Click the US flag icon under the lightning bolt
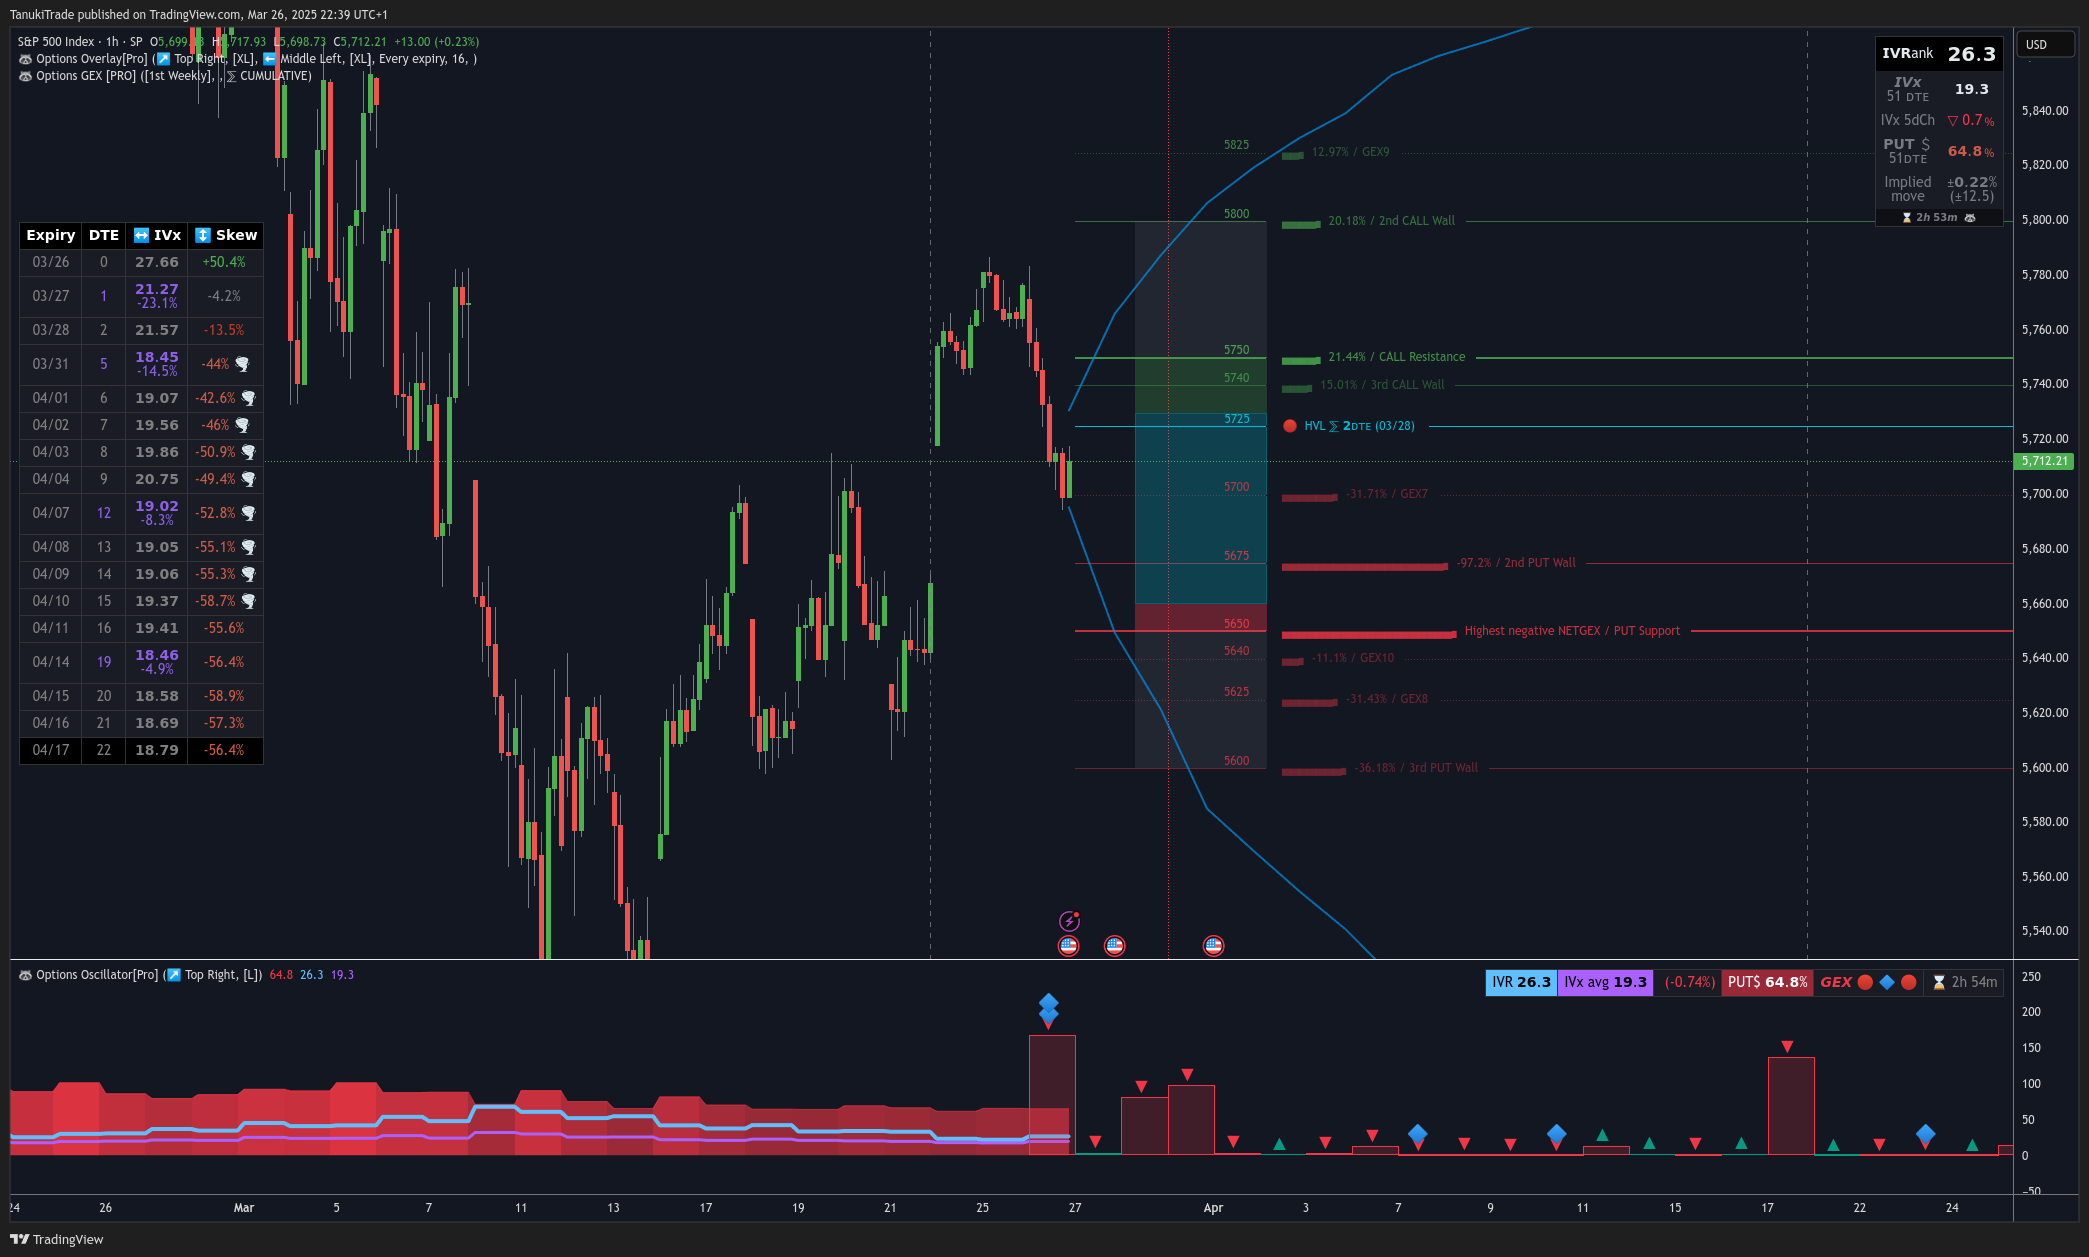 pos(1069,945)
